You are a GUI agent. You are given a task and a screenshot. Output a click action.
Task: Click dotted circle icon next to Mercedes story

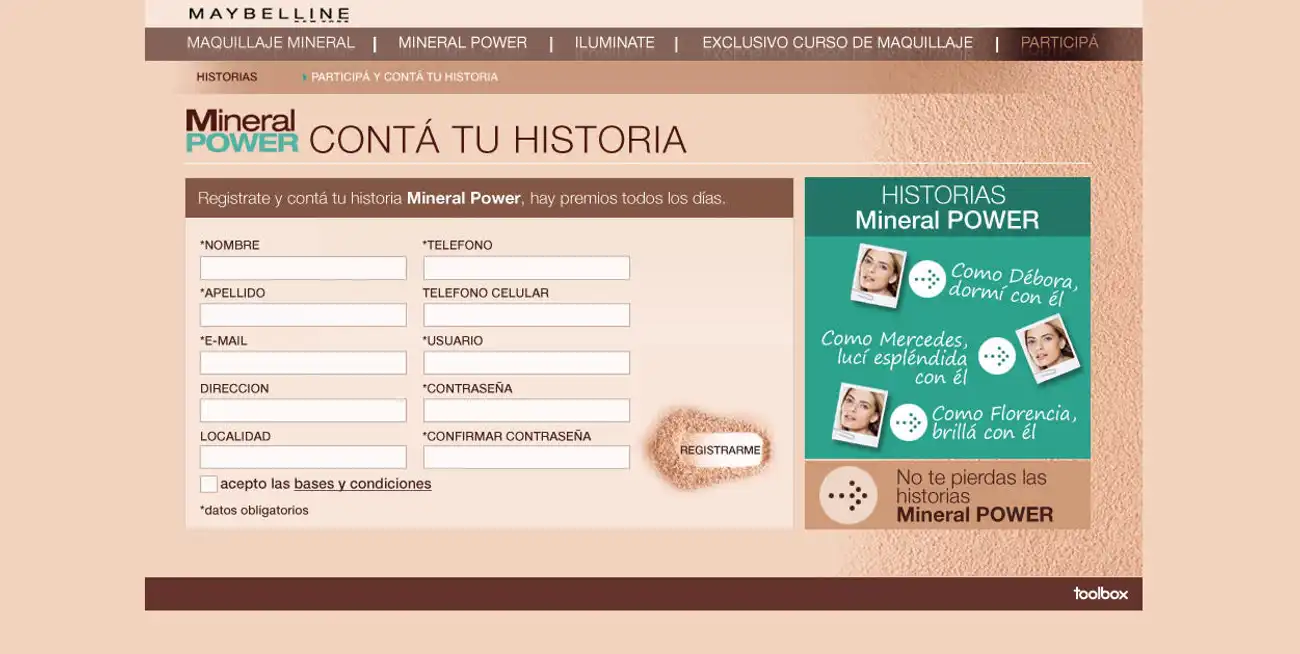click(x=996, y=356)
